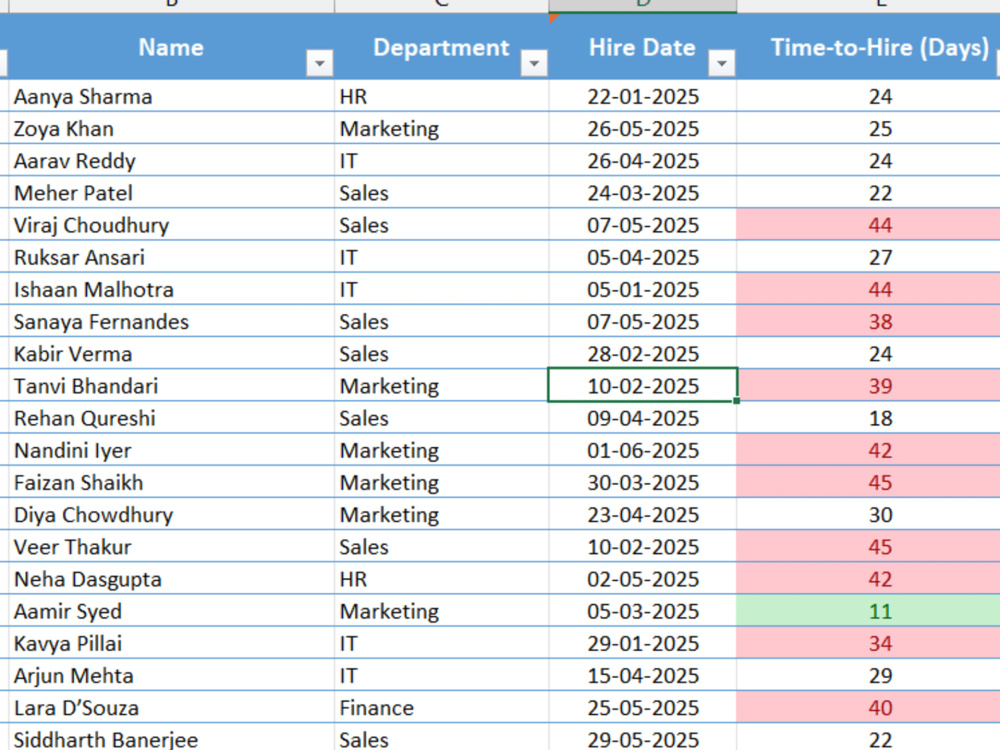Click the Sanaya Fernandes name cell

(171, 321)
